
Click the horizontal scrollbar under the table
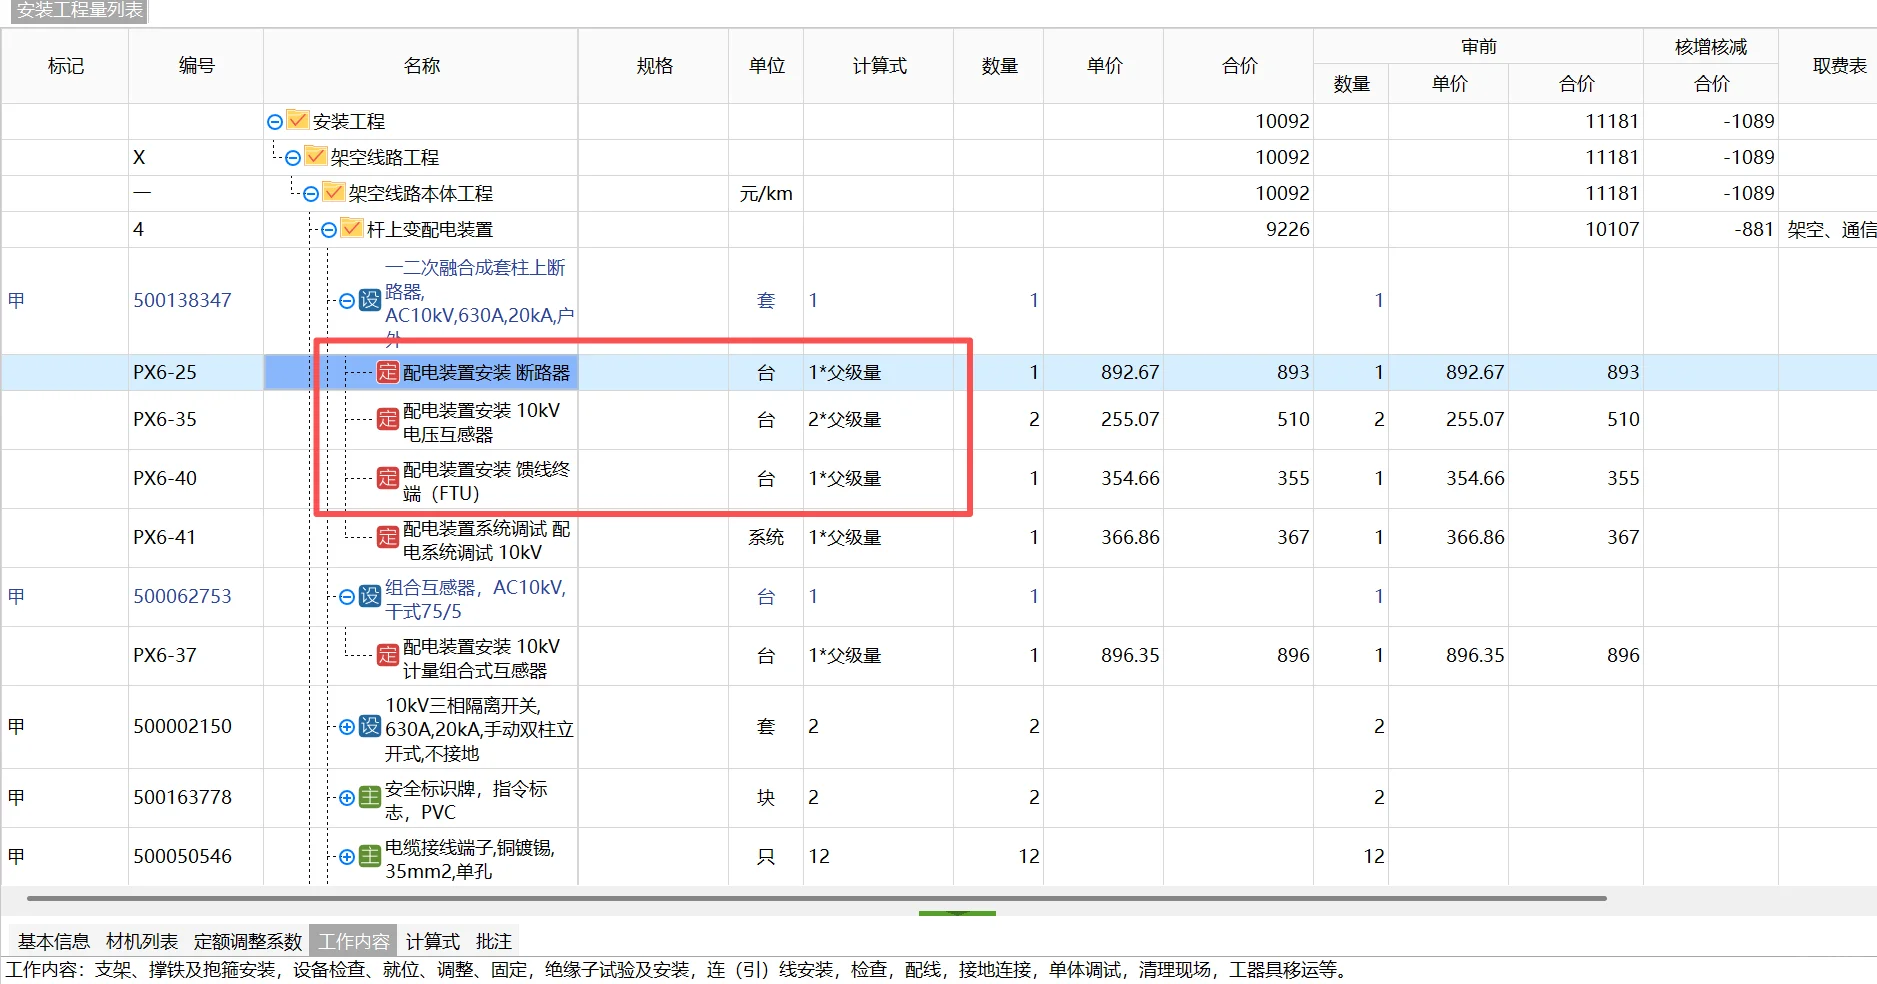[x=816, y=898]
